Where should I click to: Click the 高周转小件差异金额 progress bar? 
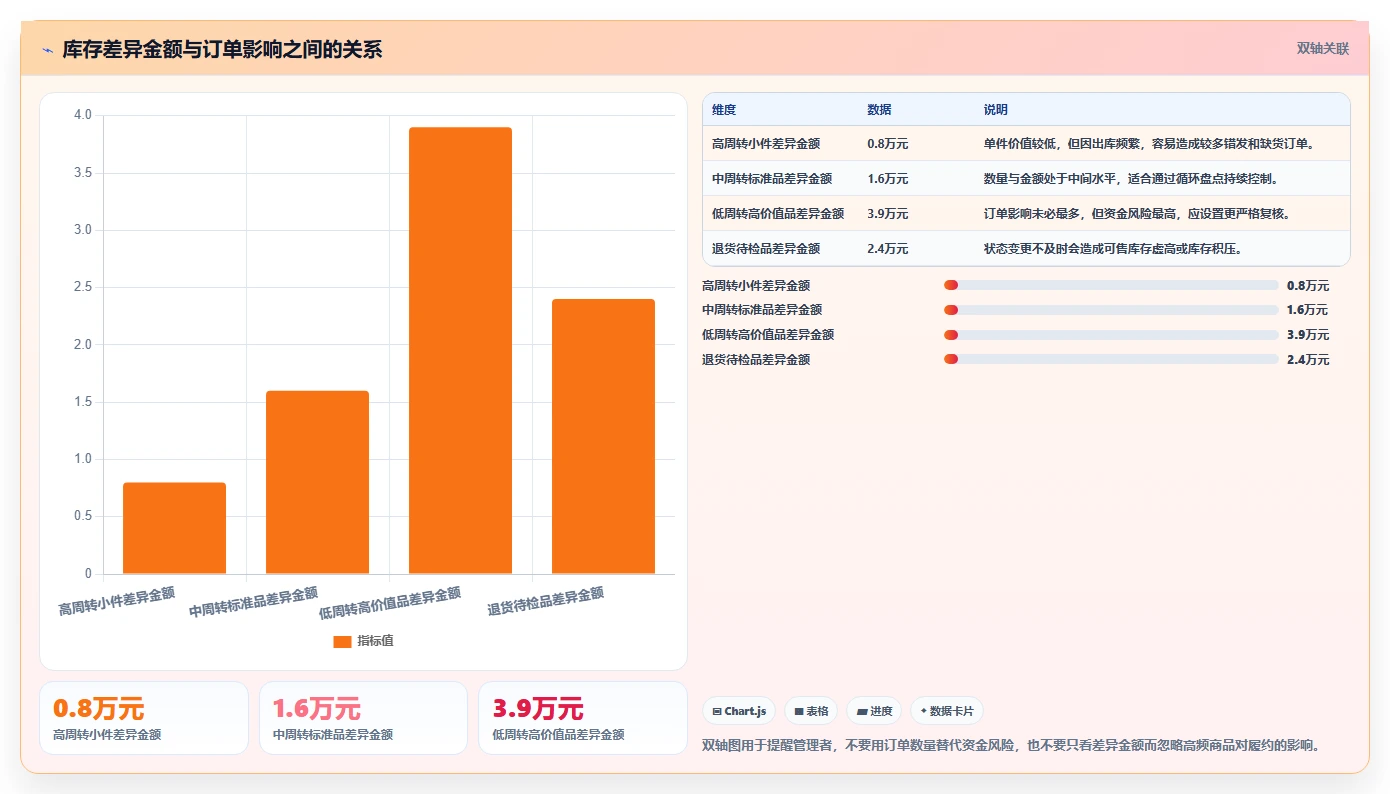(1111, 285)
